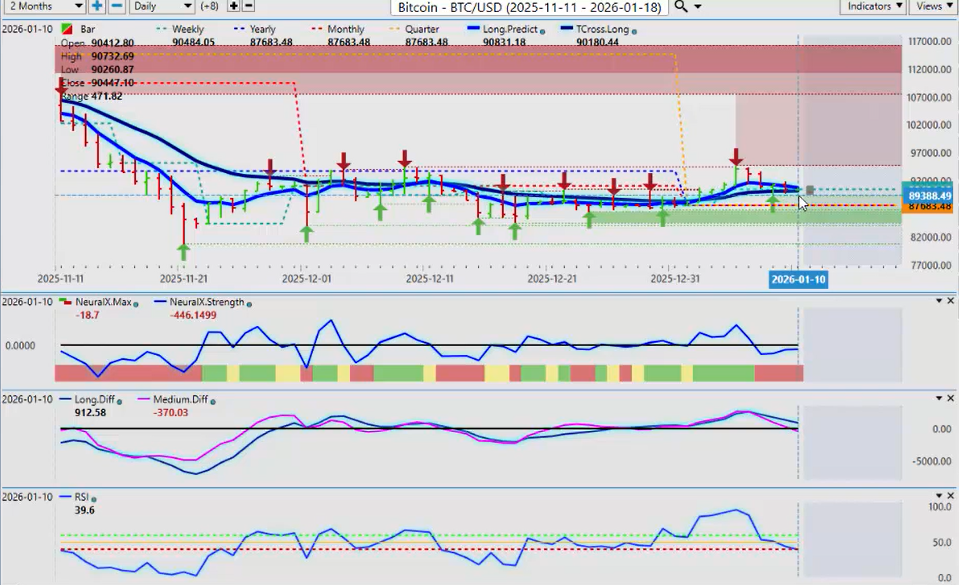
Task: Close the Long.Diff indicator panel
Action: [x=949, y=398]
